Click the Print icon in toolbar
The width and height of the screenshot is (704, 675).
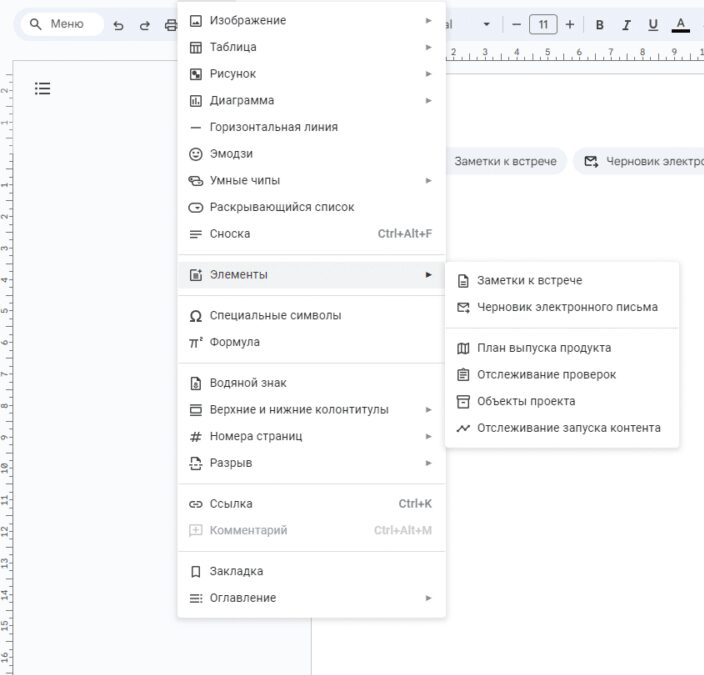(170, 25)
